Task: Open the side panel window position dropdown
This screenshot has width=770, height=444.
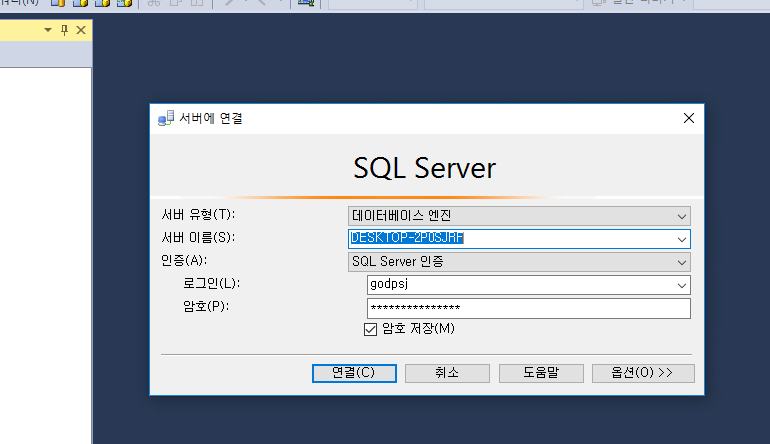Action: pos(48,30)
